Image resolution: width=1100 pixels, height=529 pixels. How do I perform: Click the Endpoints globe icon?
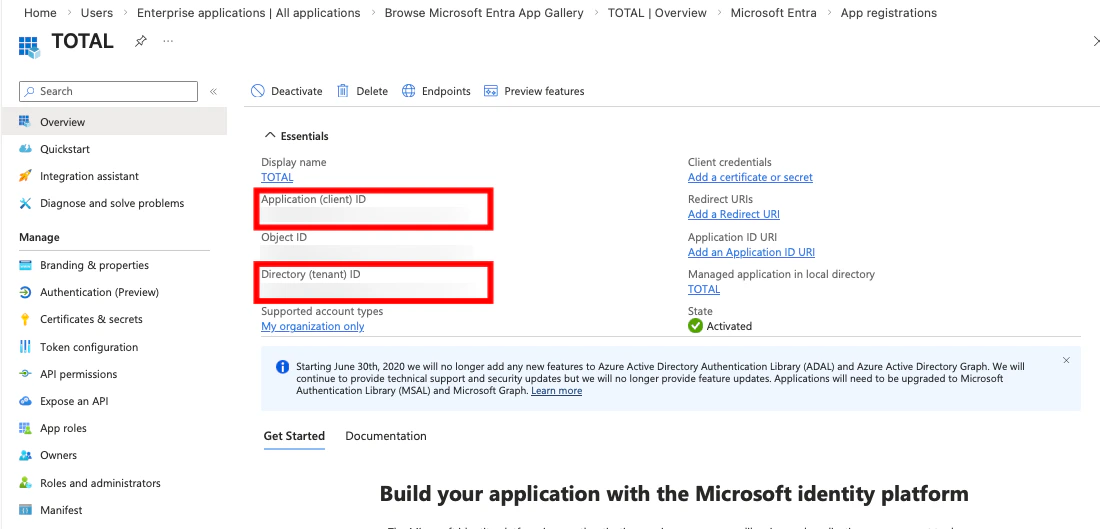point(408,91)
